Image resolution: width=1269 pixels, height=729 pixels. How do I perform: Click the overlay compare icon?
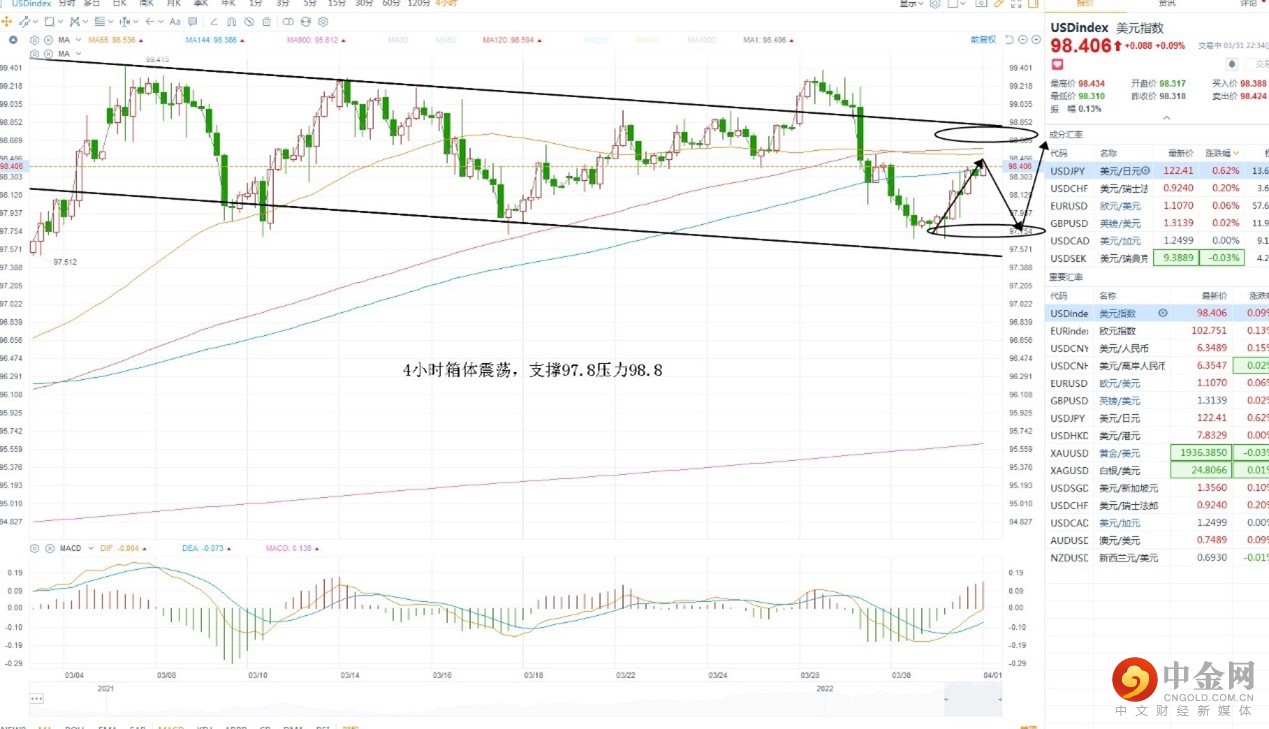click(x=288, y=22)
